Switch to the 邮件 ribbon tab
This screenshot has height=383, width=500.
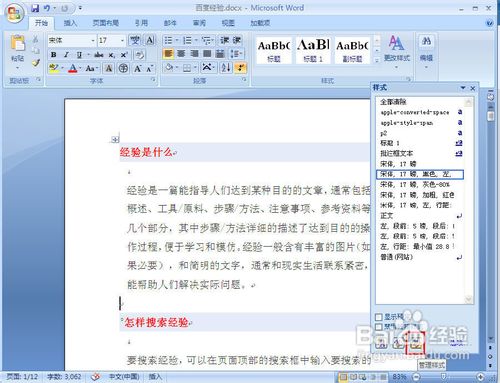pyautogui.click(x=170, y=23)
